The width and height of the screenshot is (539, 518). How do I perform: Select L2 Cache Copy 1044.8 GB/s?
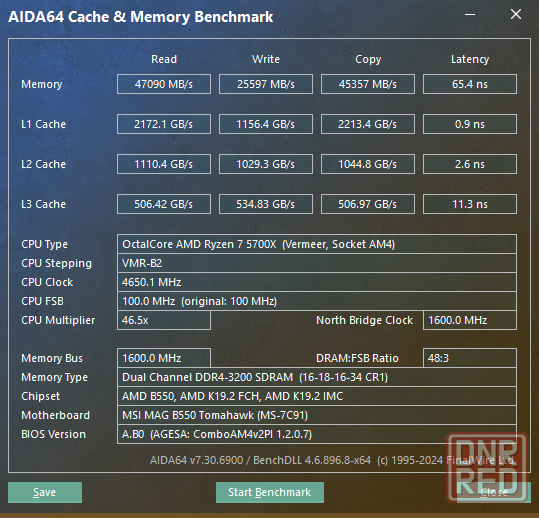[368, 164]
